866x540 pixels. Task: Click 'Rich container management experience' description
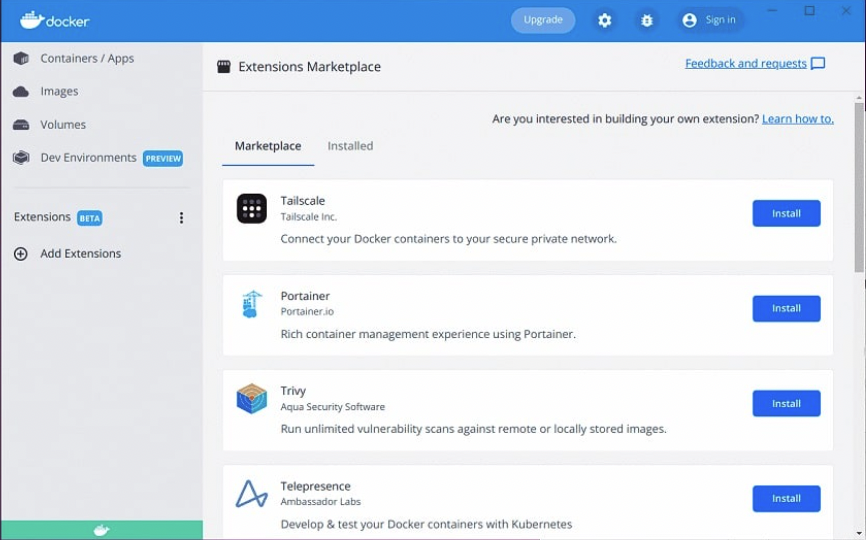pos(428,334)
